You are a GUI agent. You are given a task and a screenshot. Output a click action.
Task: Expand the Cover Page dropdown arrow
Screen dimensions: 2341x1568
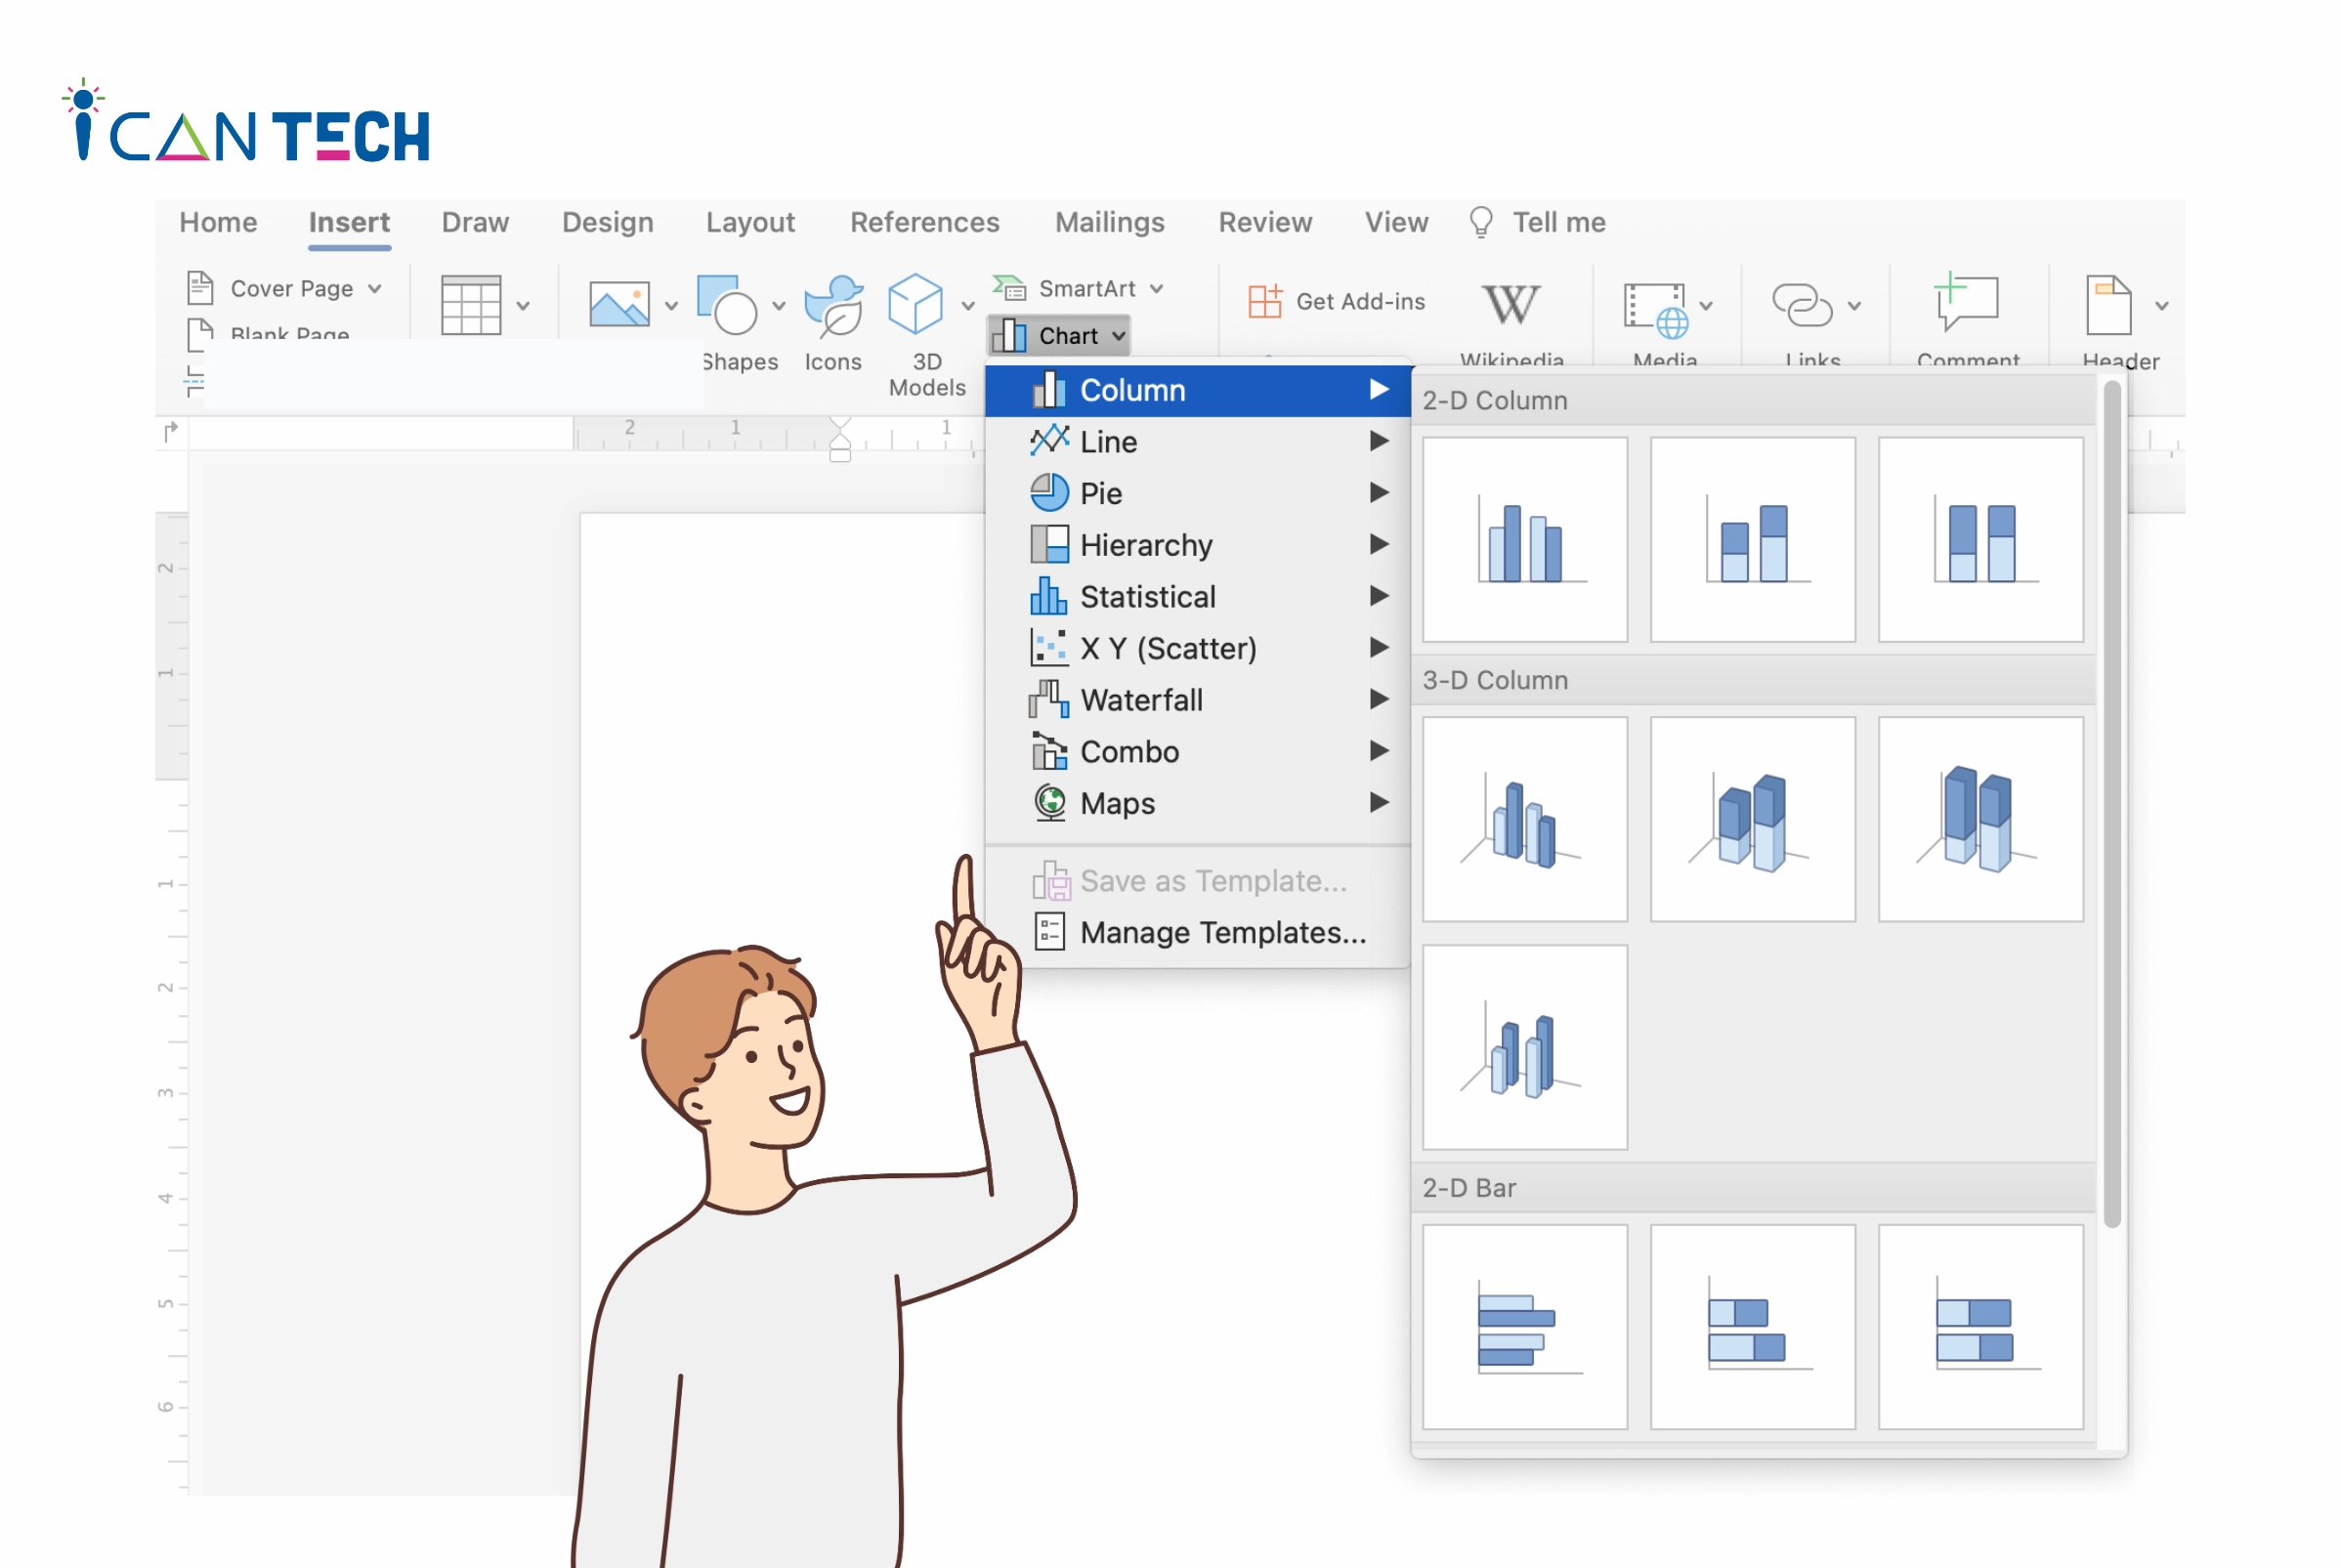point(375,288)
